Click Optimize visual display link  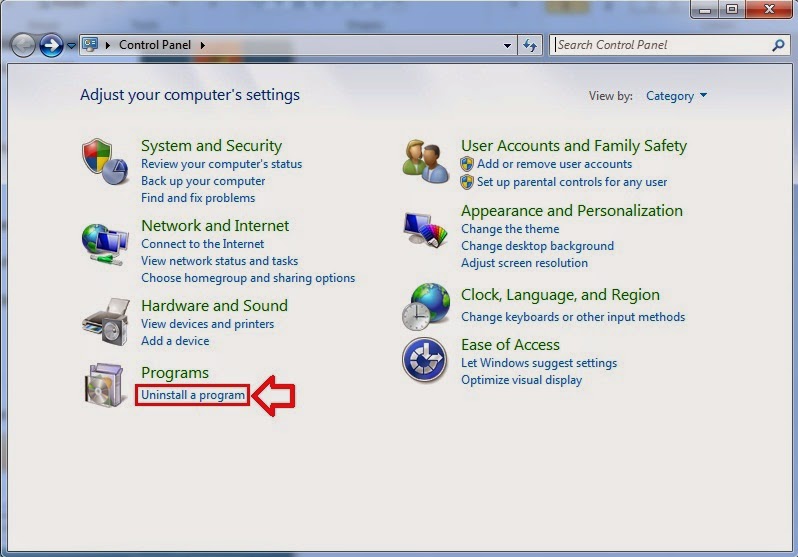pyautogui.click(x=521, y=380)
